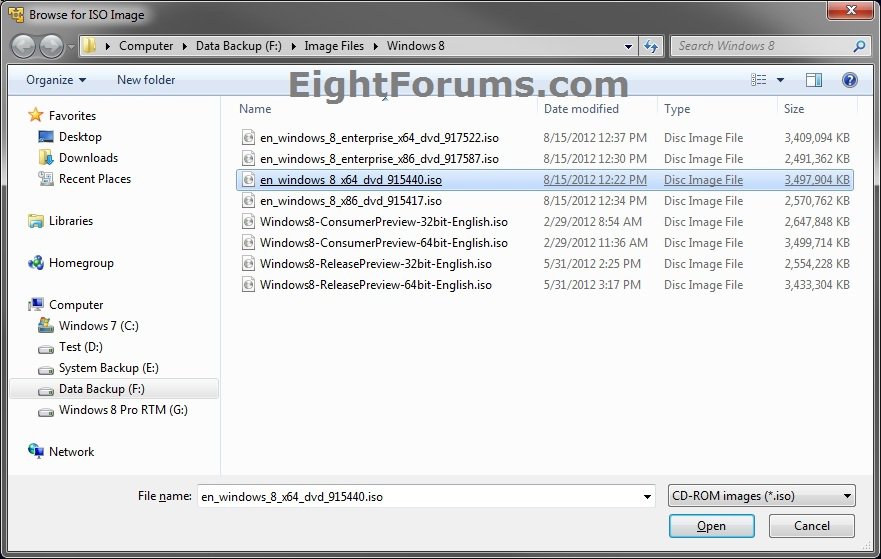Click the Downloads folder icon
The height and width of the screenshot is (559, 881).
click(46, 158)
